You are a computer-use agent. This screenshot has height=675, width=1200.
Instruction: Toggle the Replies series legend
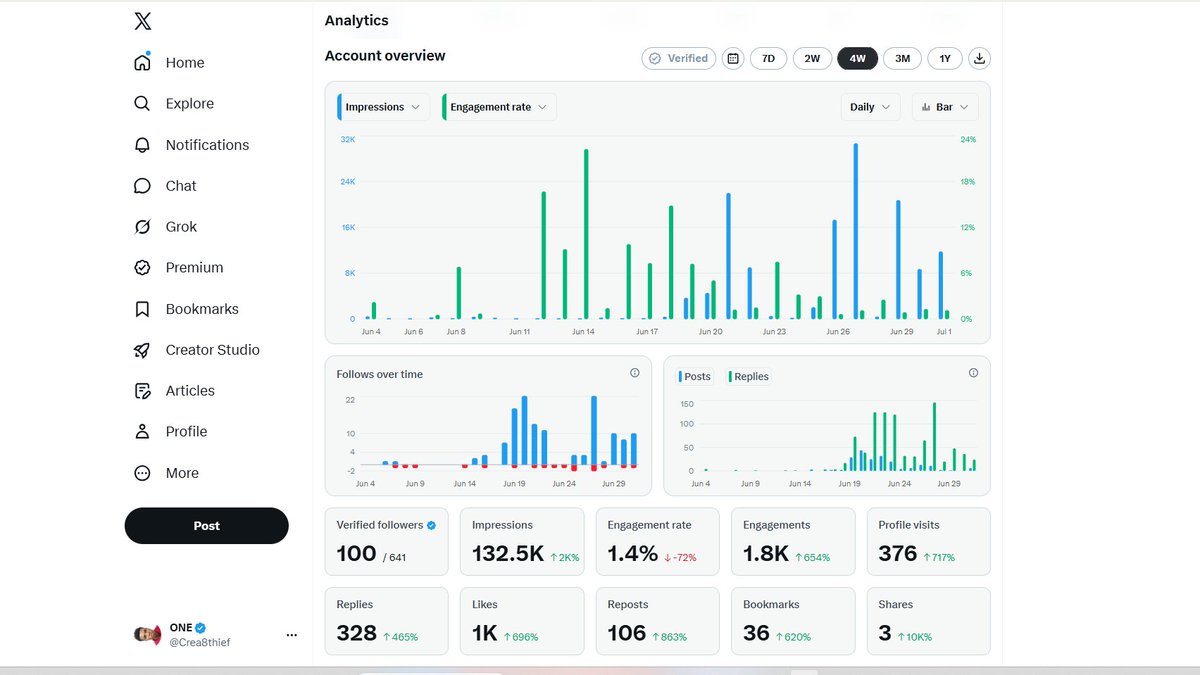[x=749, y=376]
